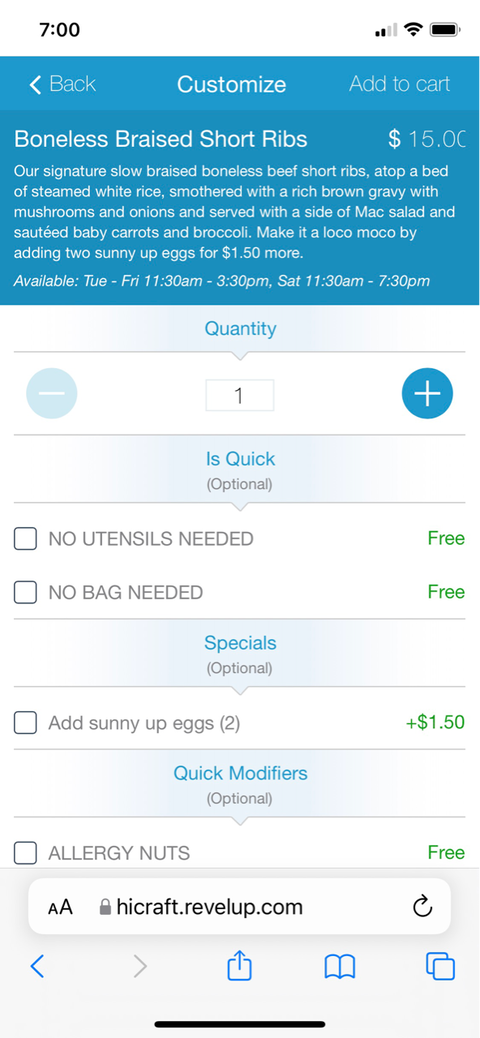Image resolution: width=480 pixels, height=1038 pixels.
Task: Enable Add sunny up eggs option
Action: point(25,723)
